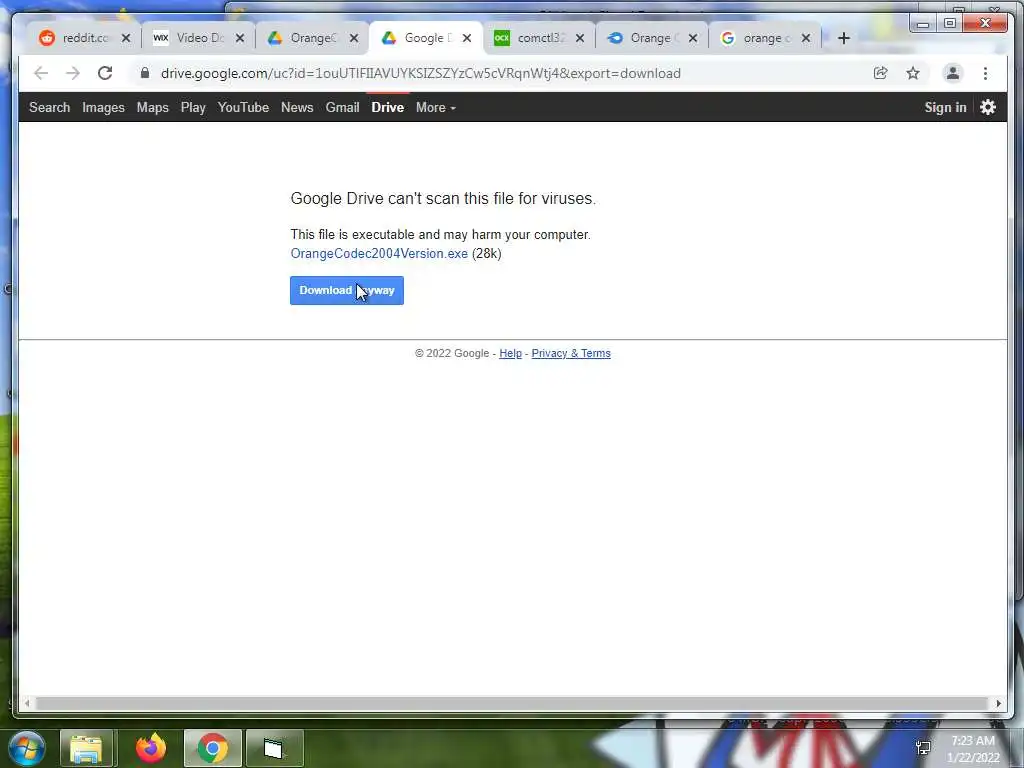Close the comctl32 tab
Viewport: 1024px width, 768px height.
point(580,38)
